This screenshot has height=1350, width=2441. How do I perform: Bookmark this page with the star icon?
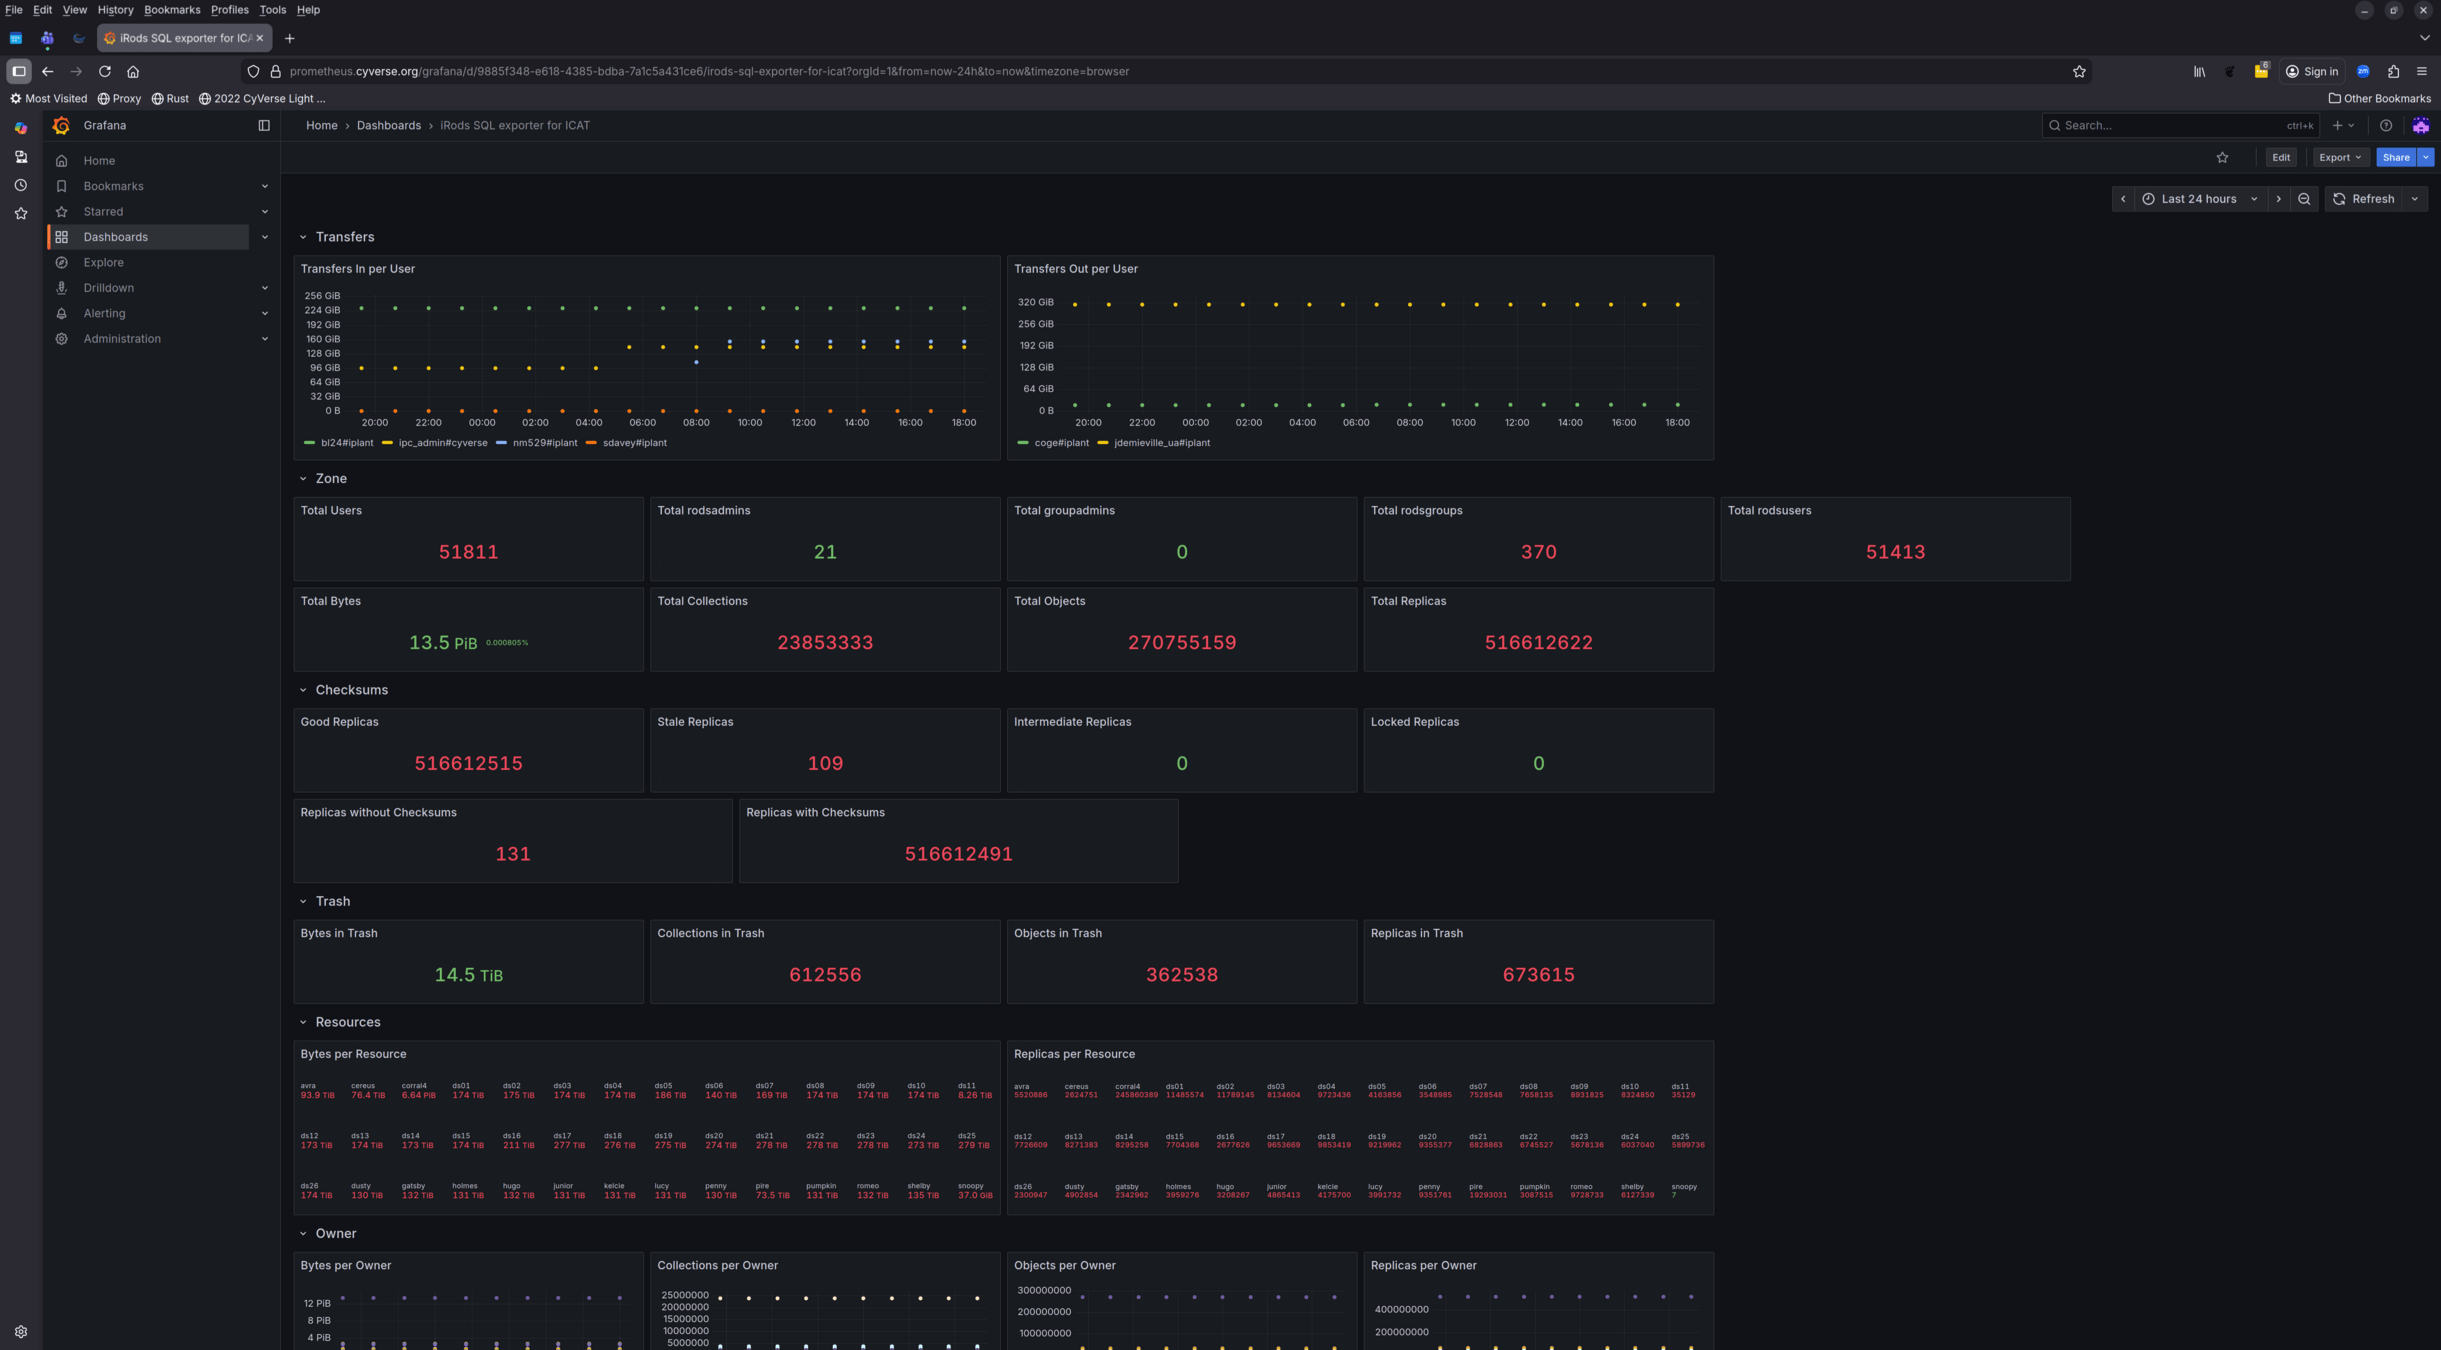(x=2079, y=71)
